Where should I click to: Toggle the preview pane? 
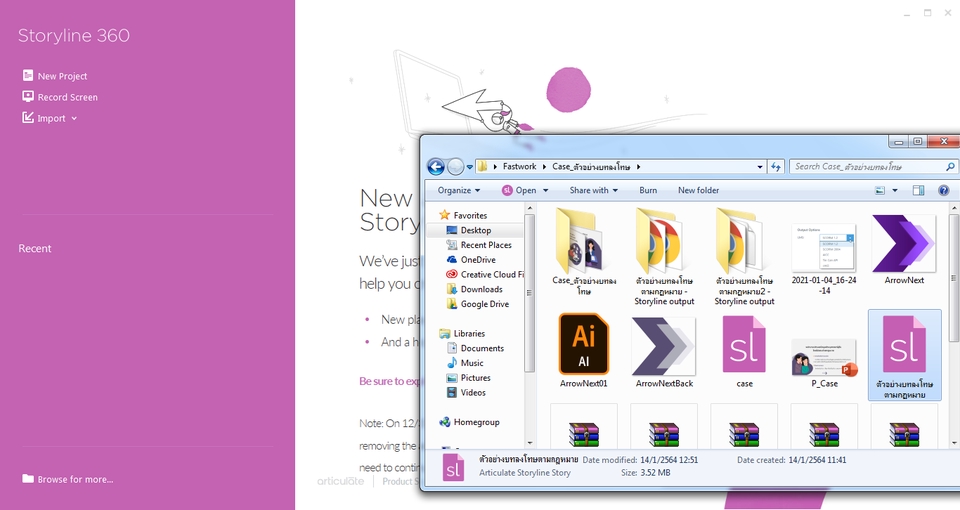918,190
